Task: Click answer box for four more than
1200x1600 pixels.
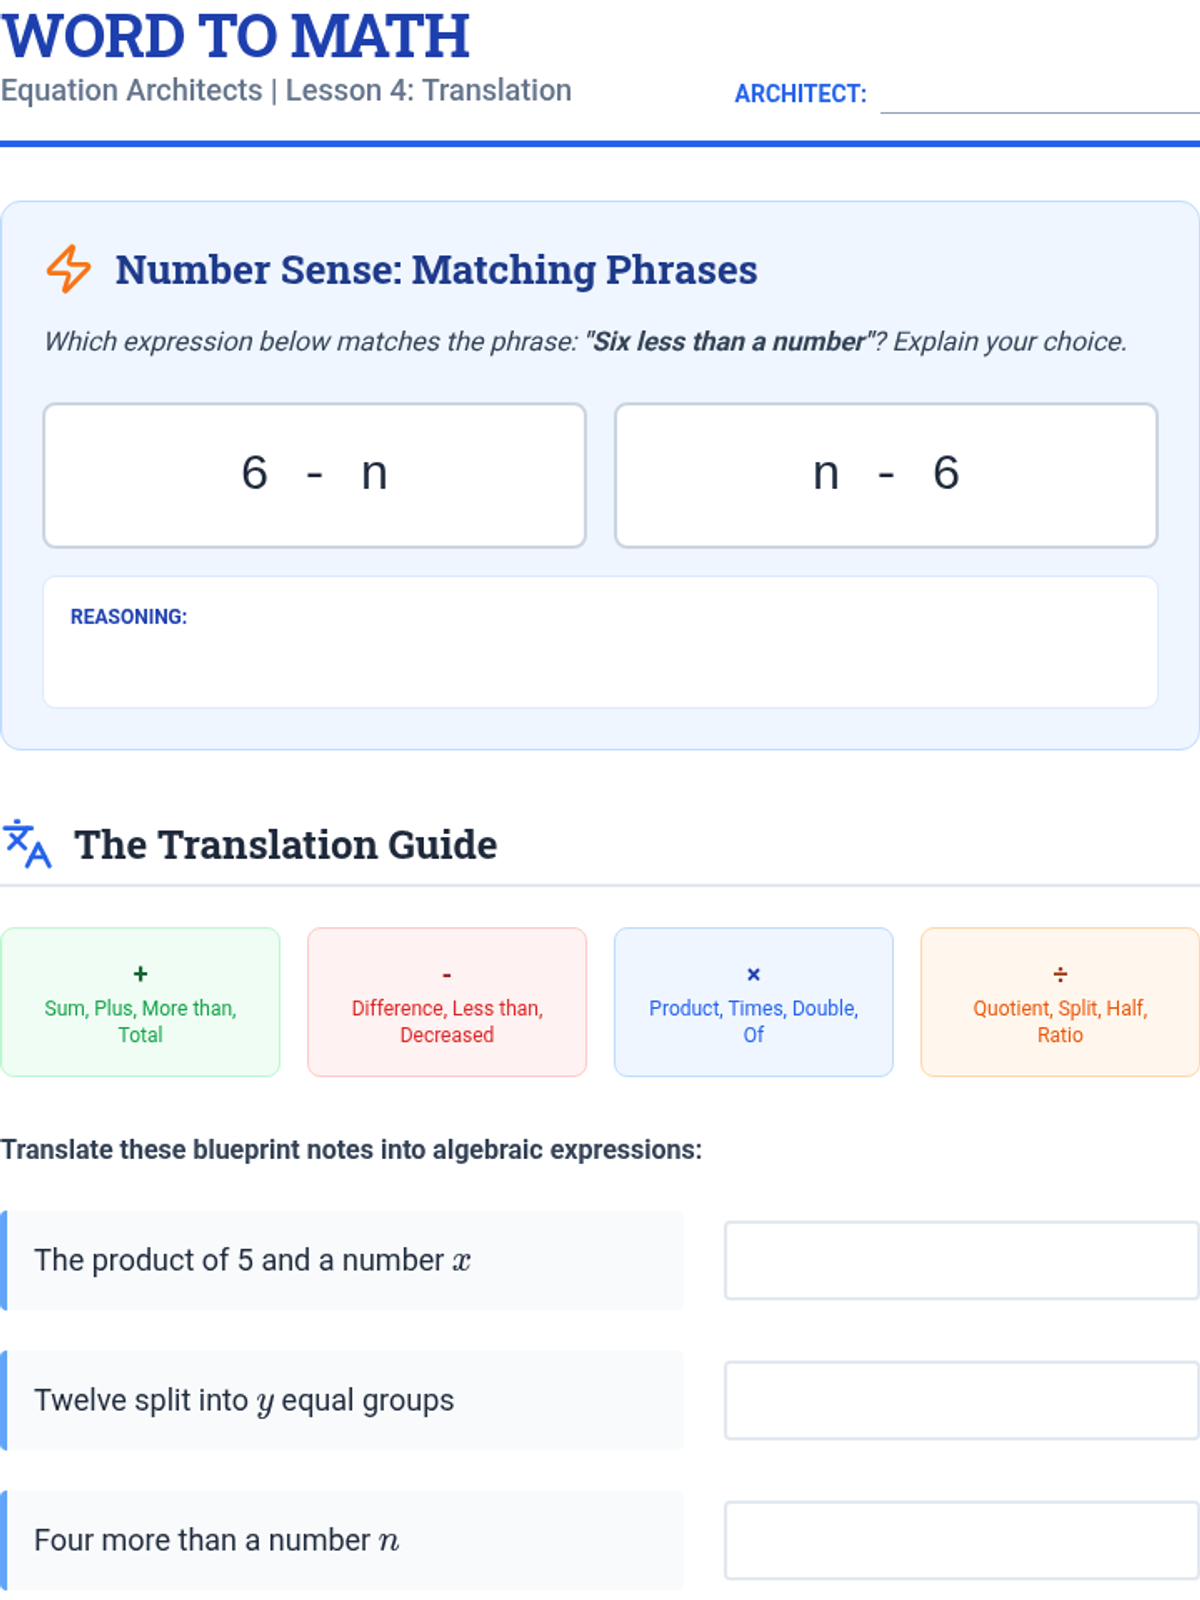Action: [x=961, y=1540]
